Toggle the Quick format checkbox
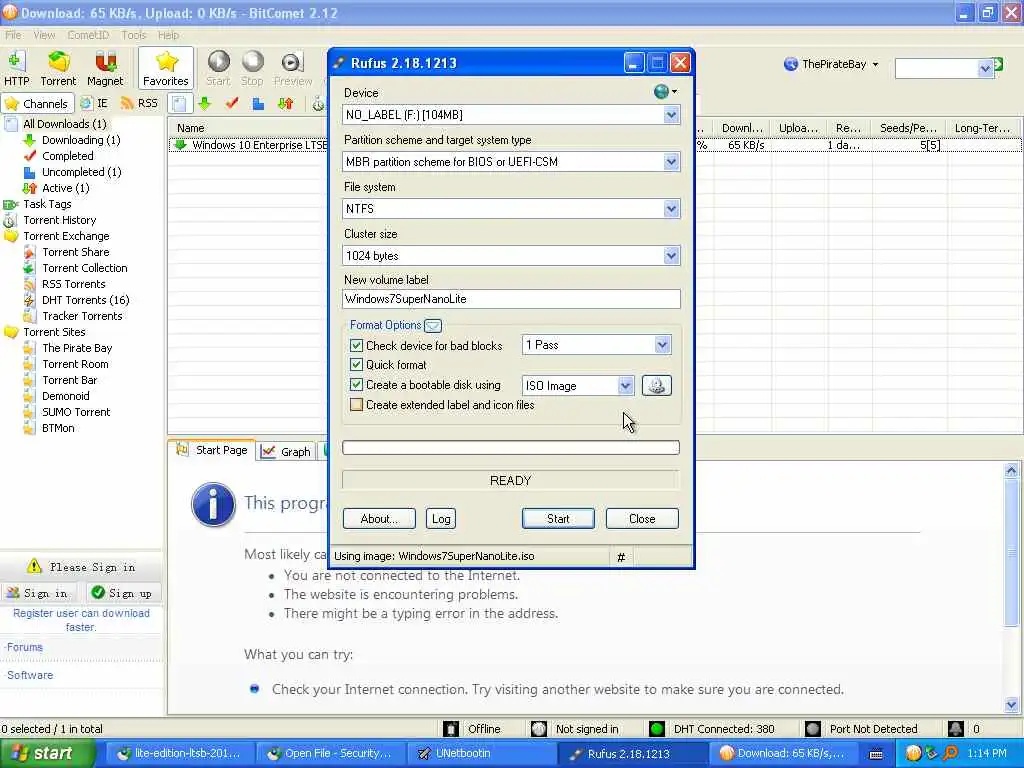The height and width of the screenshot is (768, 1024). 356,364
